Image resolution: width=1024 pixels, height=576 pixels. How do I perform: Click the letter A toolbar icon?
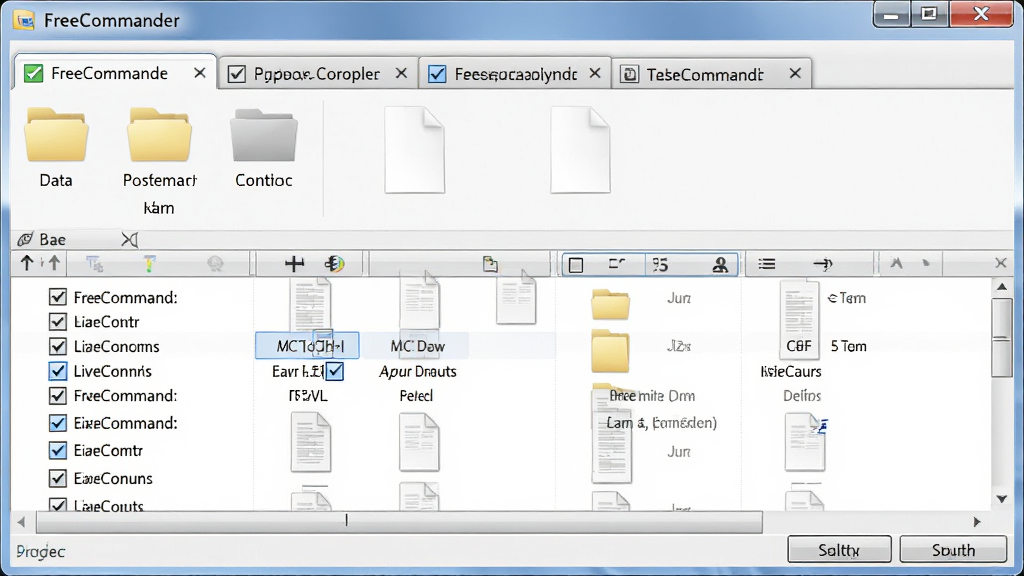897,263
